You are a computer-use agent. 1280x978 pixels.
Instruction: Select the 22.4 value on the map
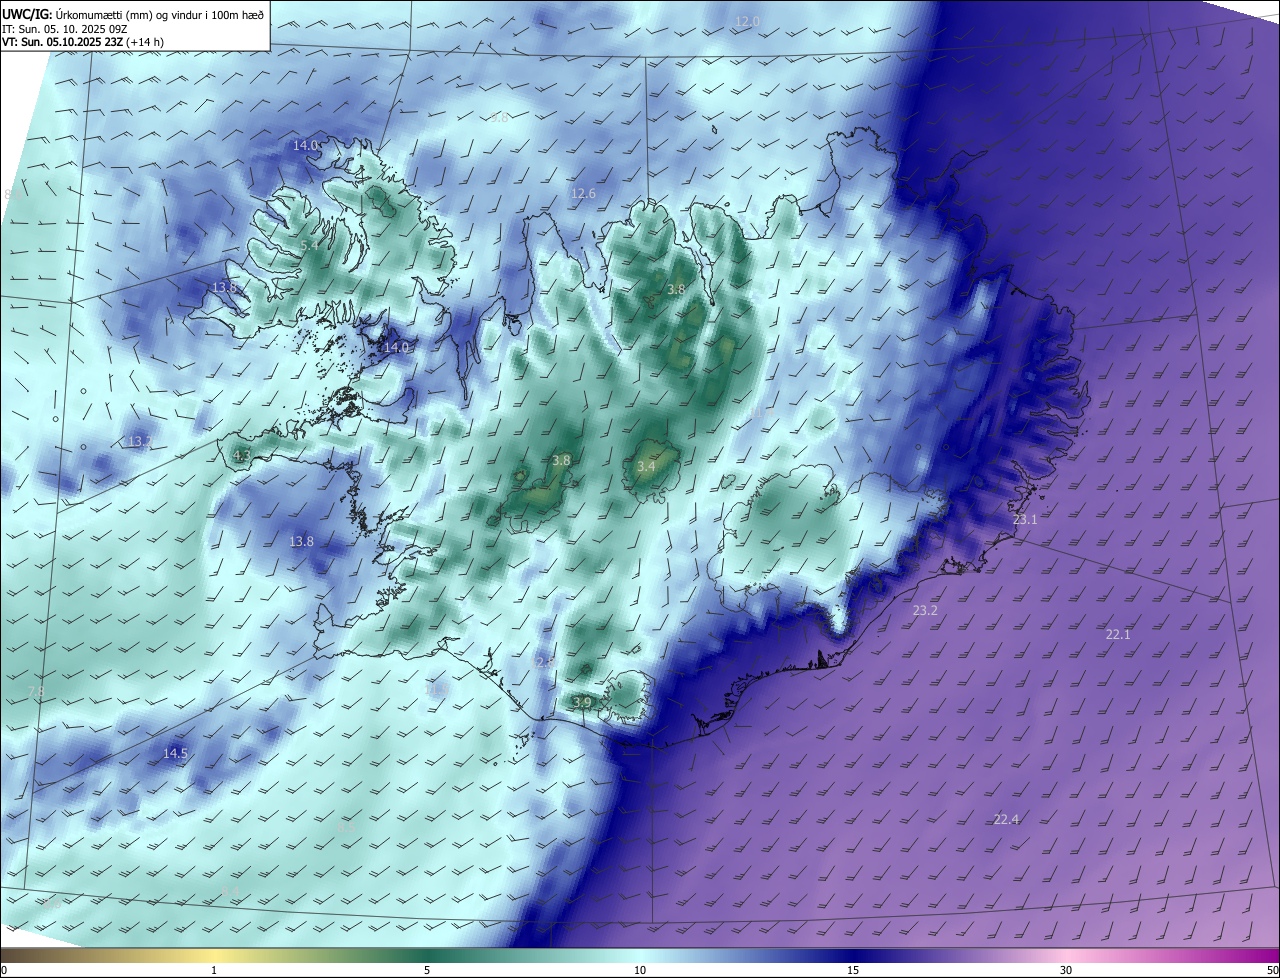(x=1006, y=820)
